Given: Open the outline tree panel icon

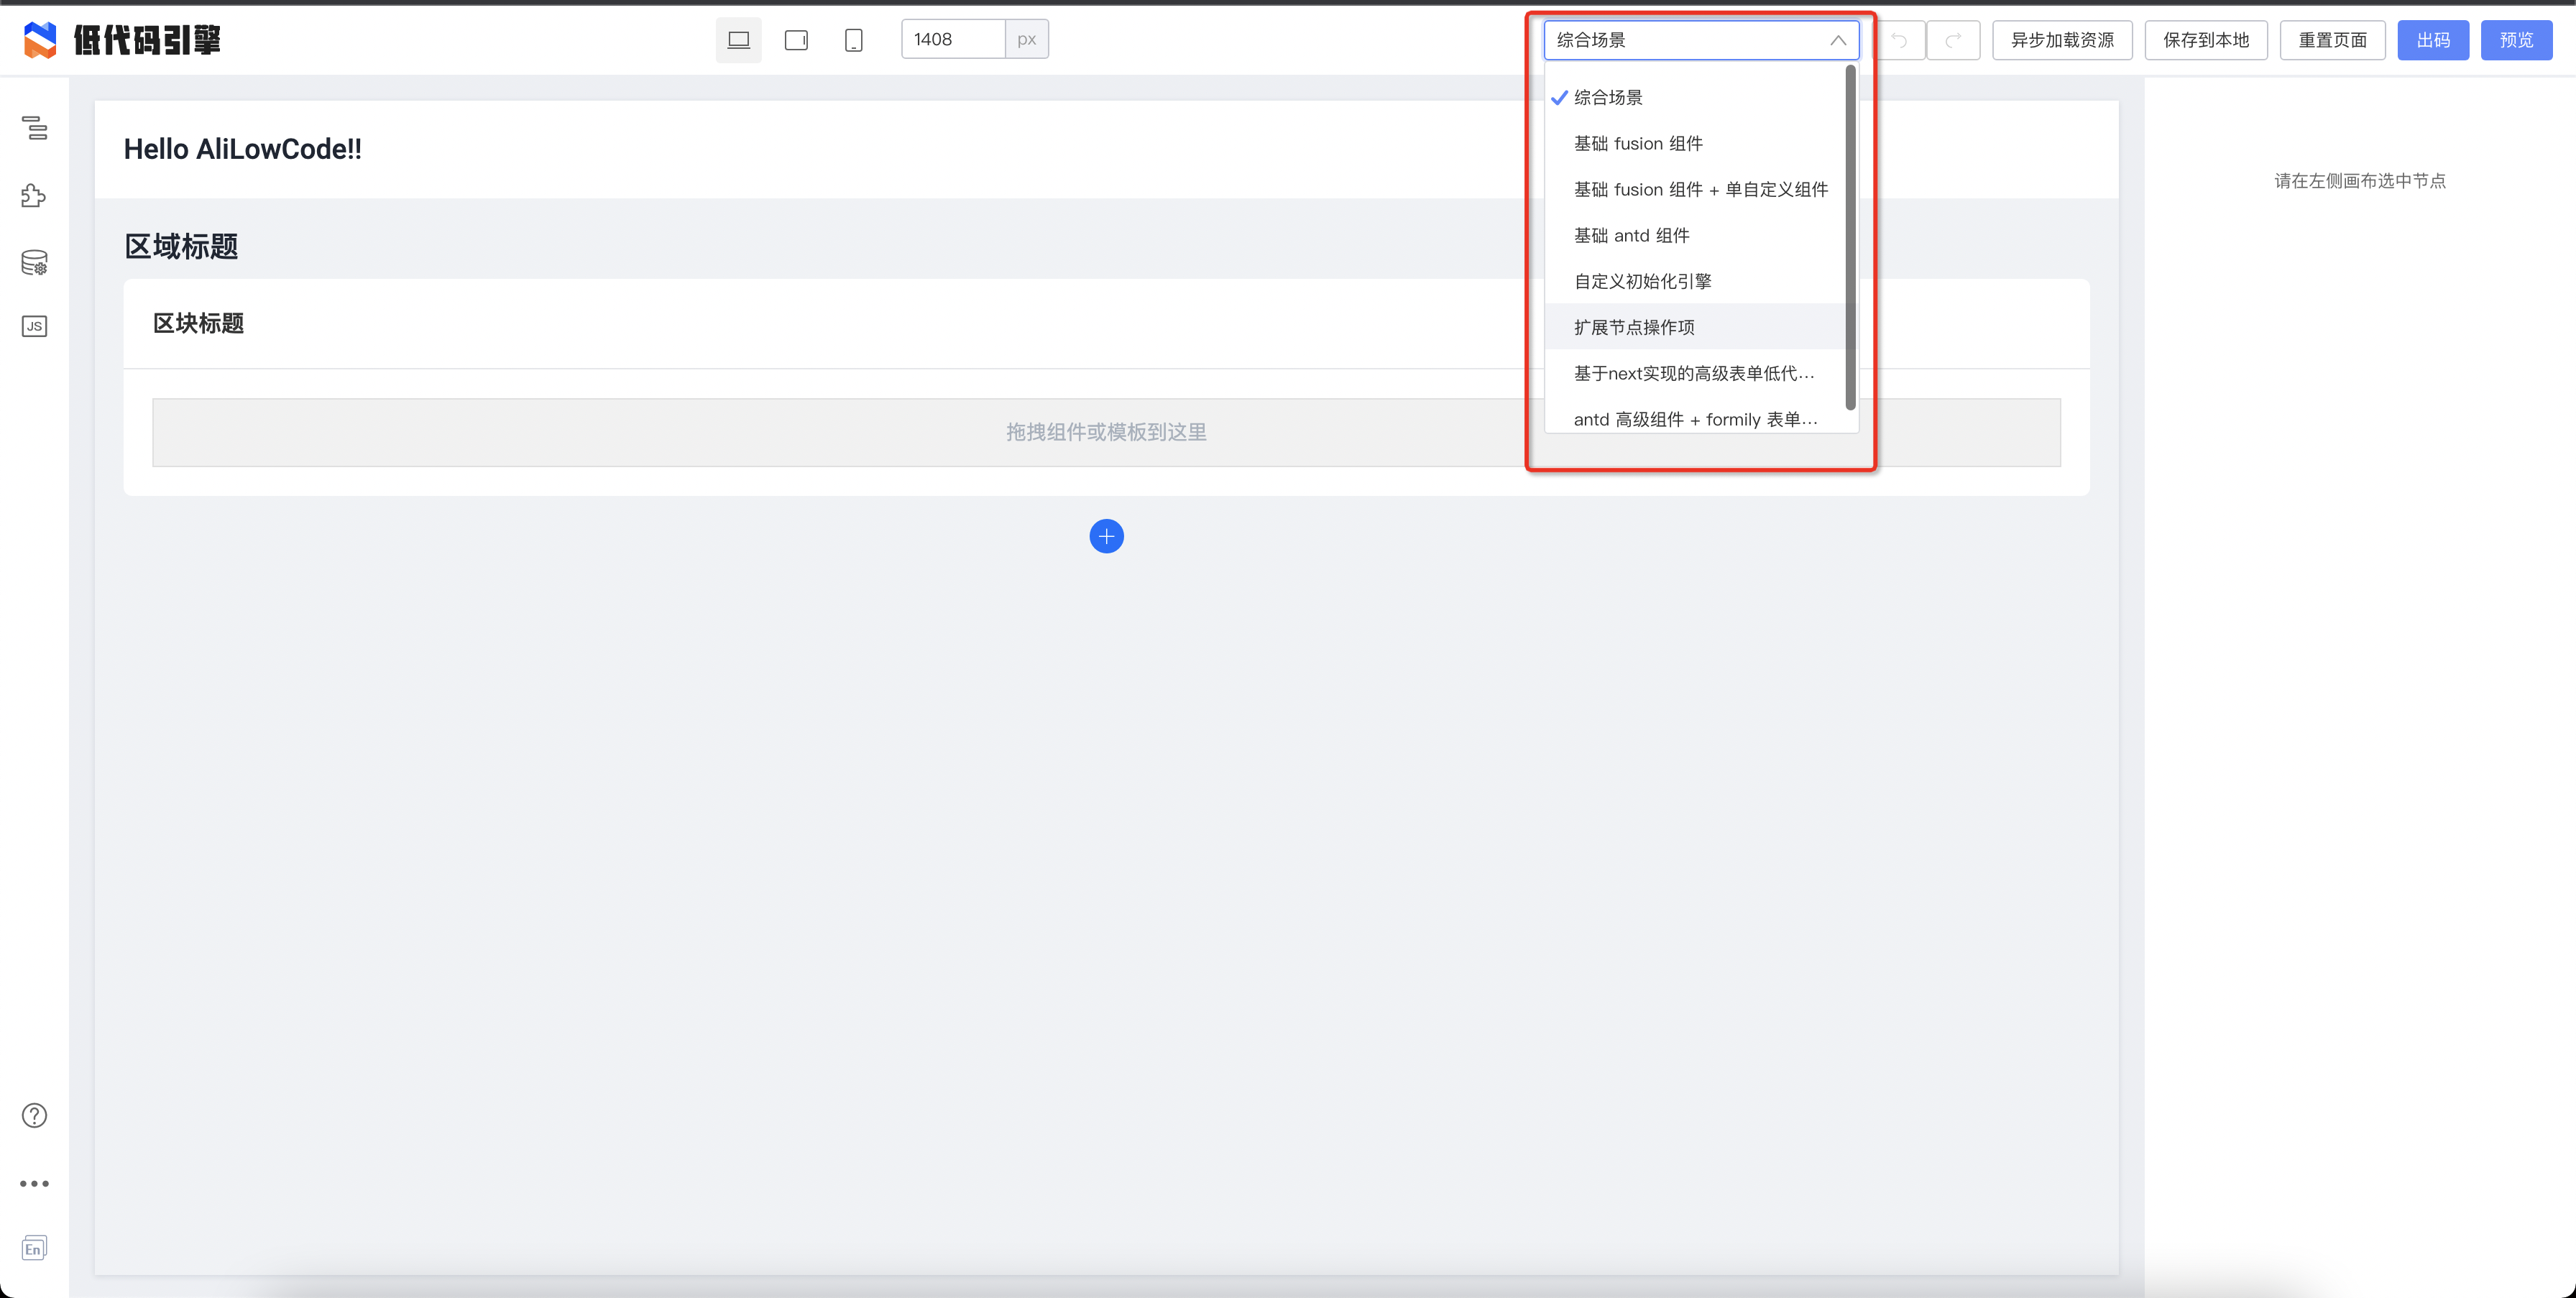Looking at the screenshot, I should click(x=35, y=128).
